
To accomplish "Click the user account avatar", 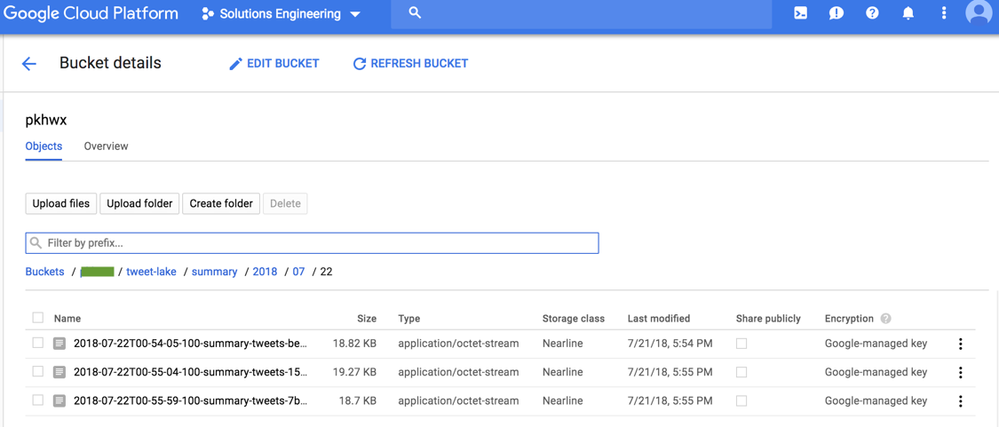I will tap(978, 13).
